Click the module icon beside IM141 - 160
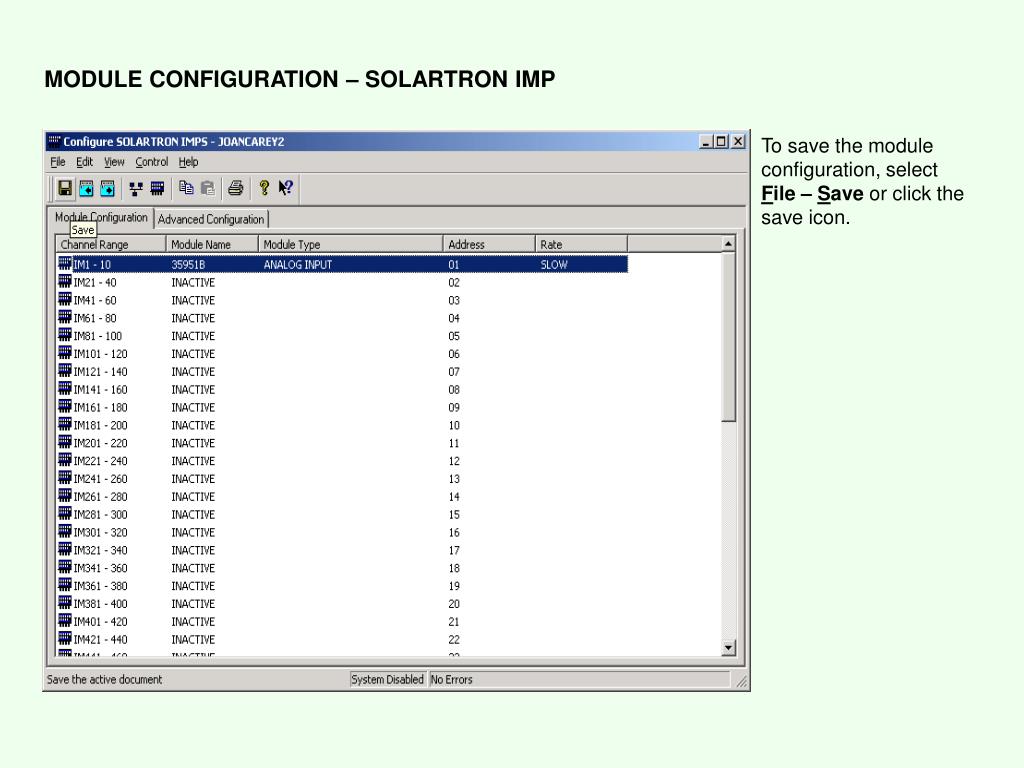1024x768 pixels. pos(65,389)
